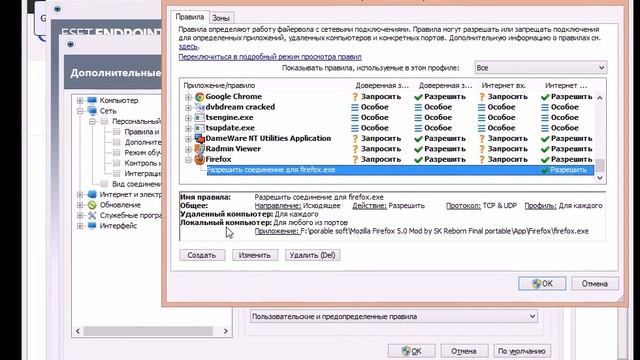Open the здесь help link
This screenshot has height=360, width=640.
click(188, 47)
